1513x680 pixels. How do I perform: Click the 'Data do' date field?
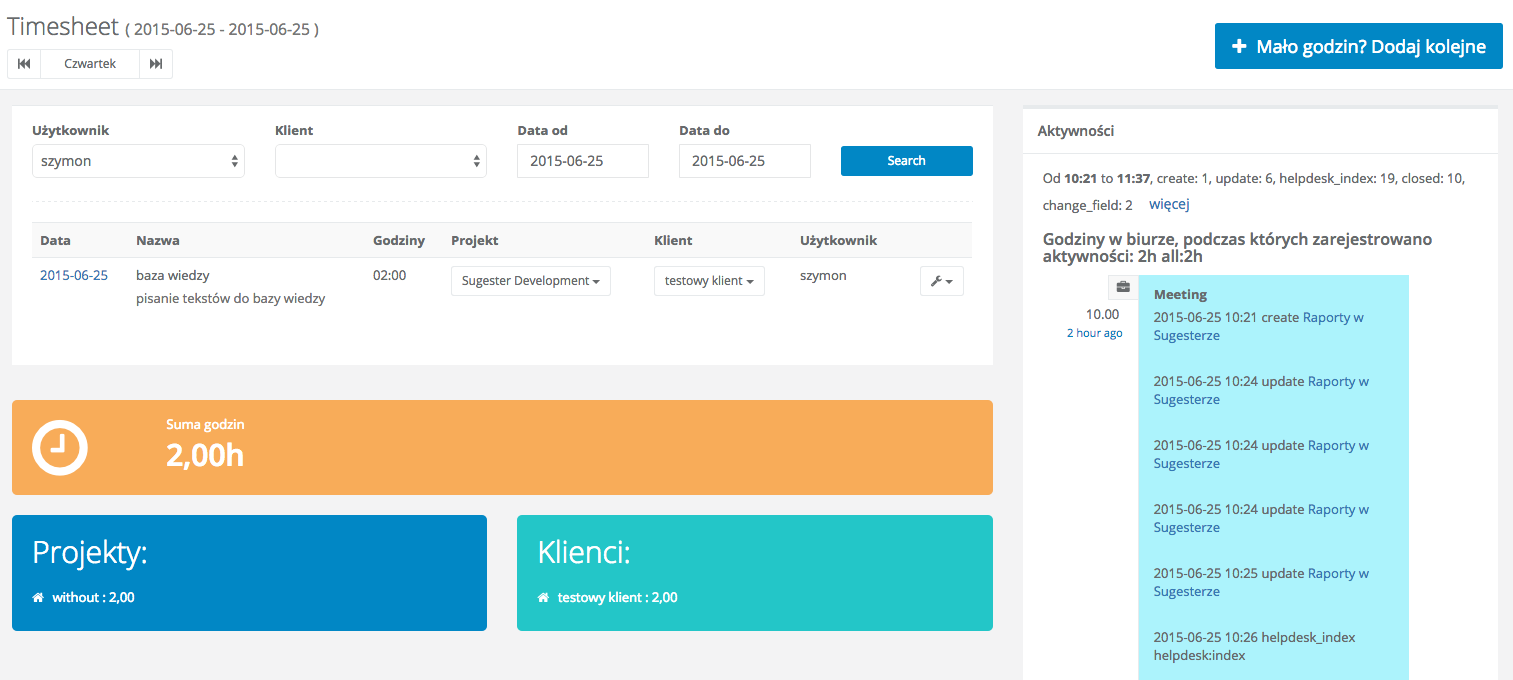click(744, 161)
